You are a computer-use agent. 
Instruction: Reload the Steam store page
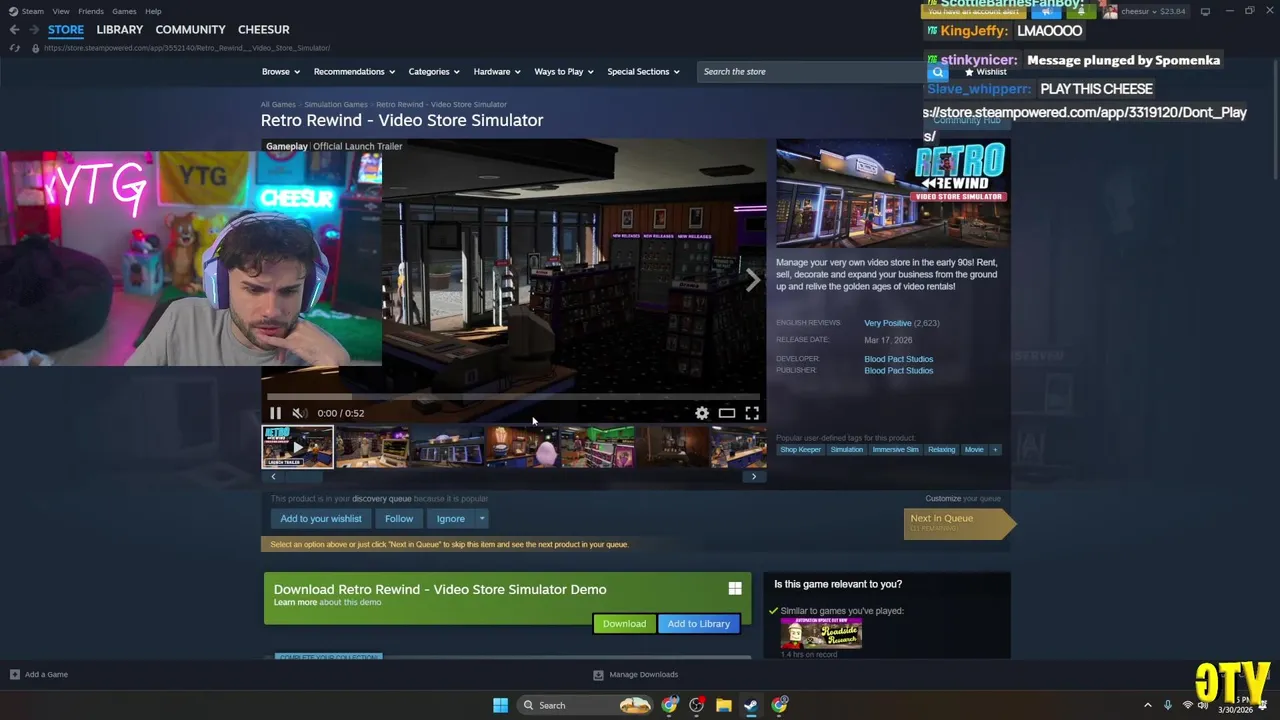[x=14, y=48]
